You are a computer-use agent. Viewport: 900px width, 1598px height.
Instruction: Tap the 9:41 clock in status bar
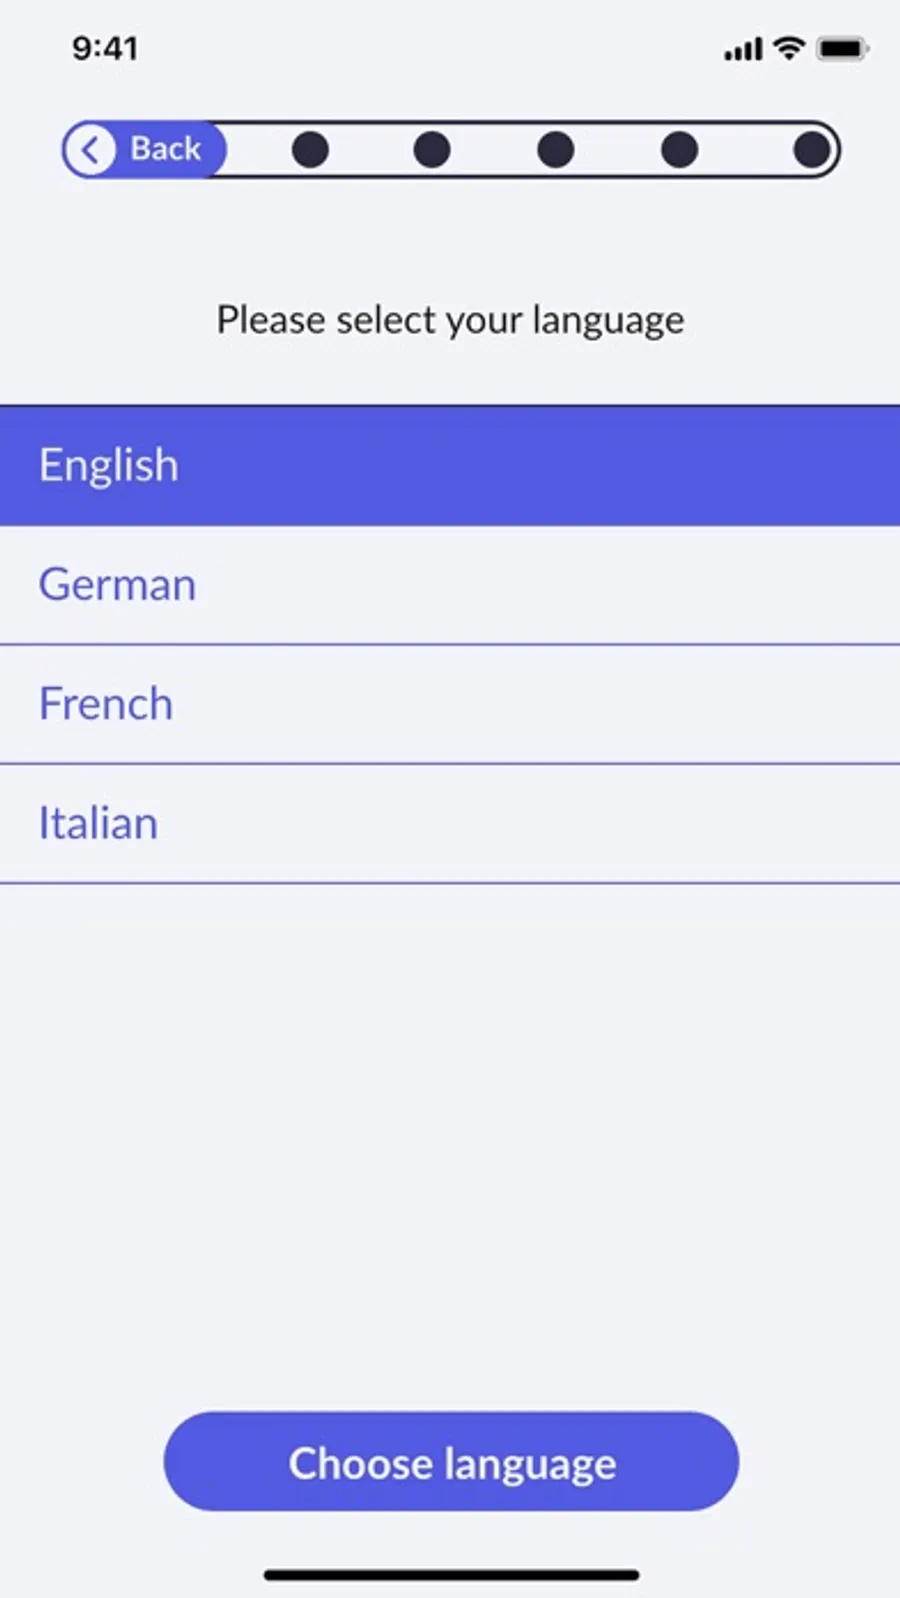(x=105, y=48)
